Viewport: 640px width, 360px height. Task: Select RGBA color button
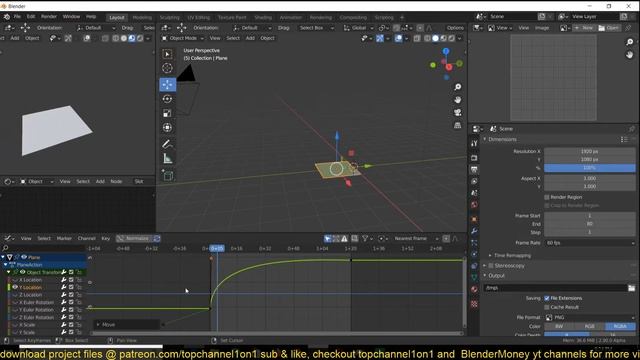pyautogui.click(x=620, y=327)
